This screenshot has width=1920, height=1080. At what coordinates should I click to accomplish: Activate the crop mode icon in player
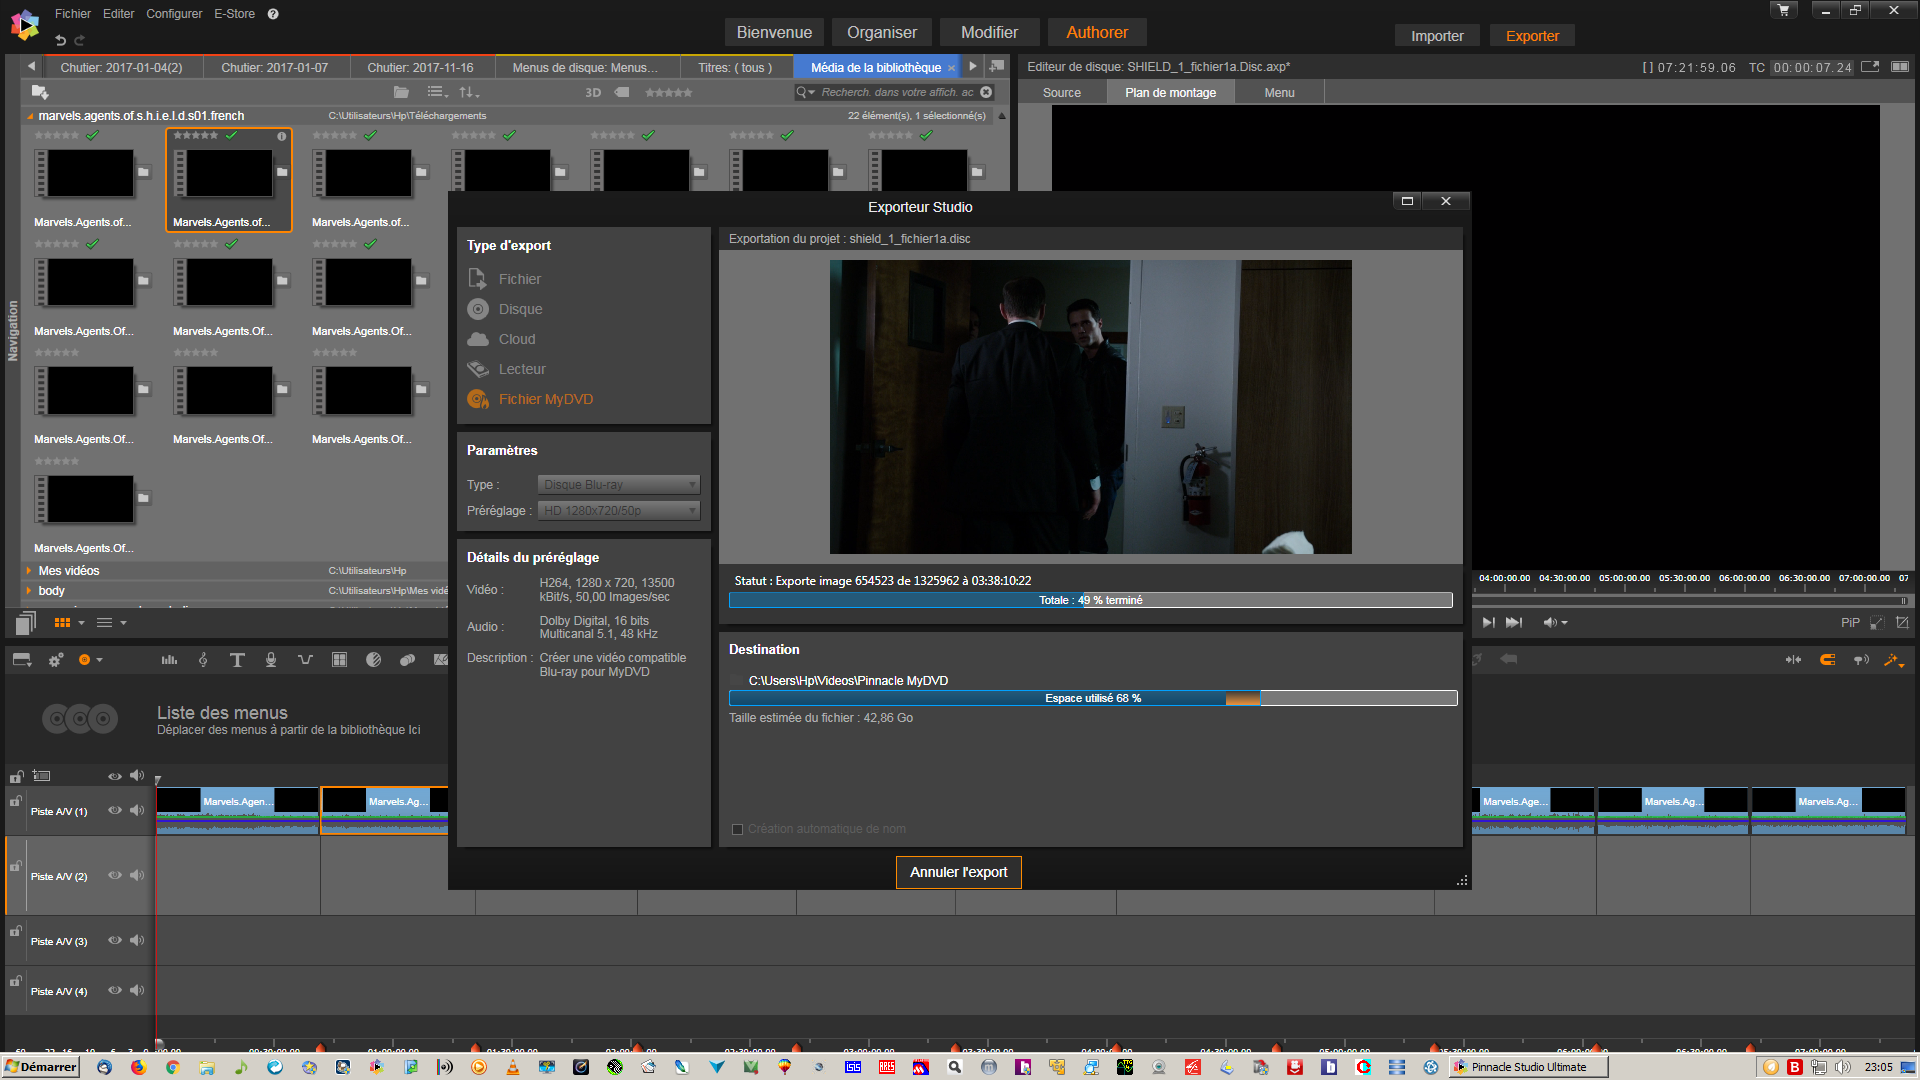1902,623
